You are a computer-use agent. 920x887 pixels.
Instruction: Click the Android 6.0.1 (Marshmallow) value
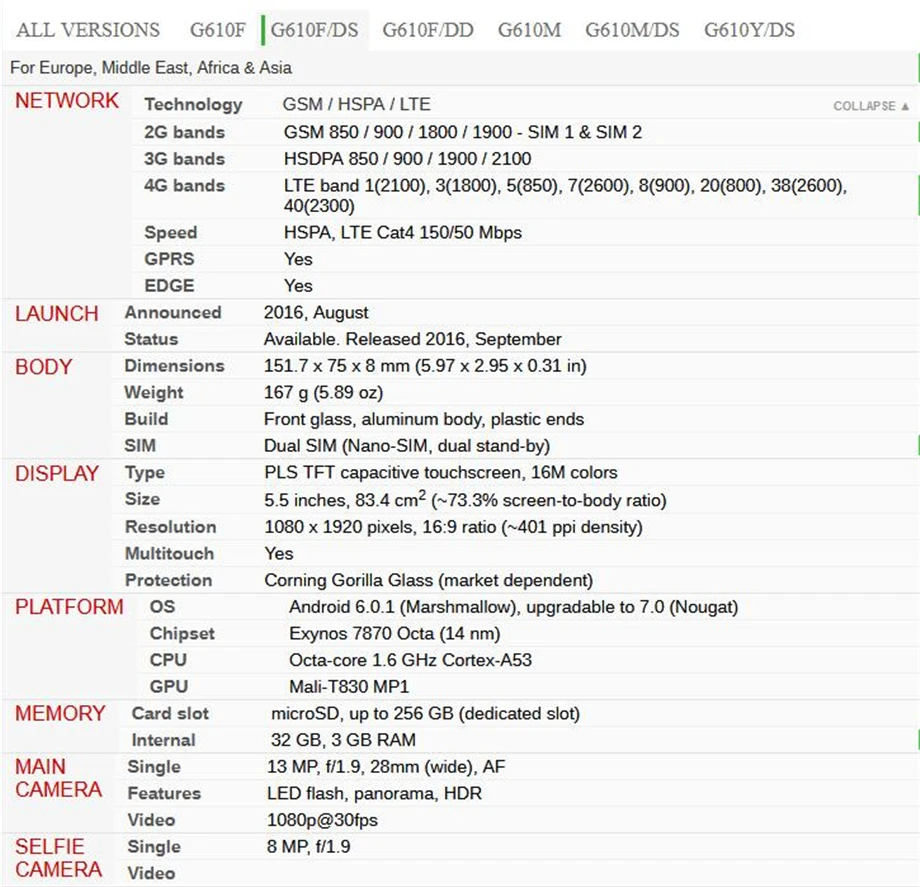(x=514, y=607)
